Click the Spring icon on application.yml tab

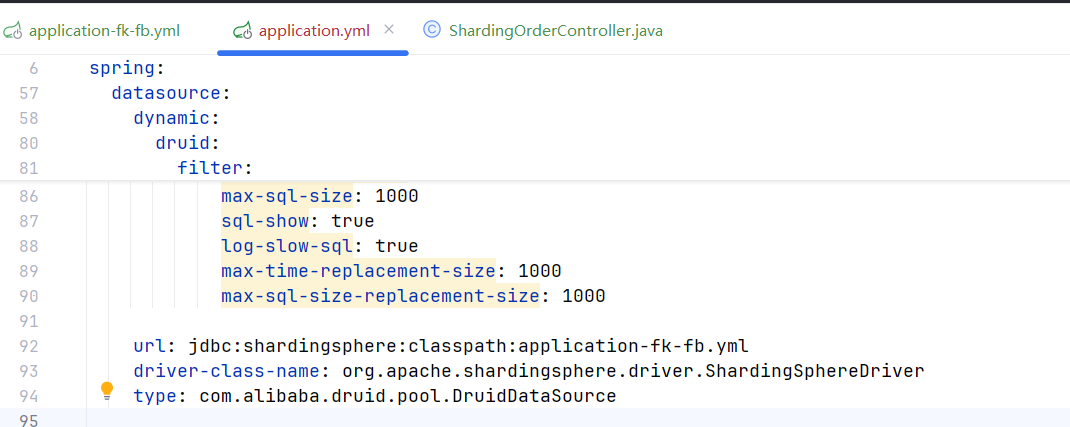point(243,31)
